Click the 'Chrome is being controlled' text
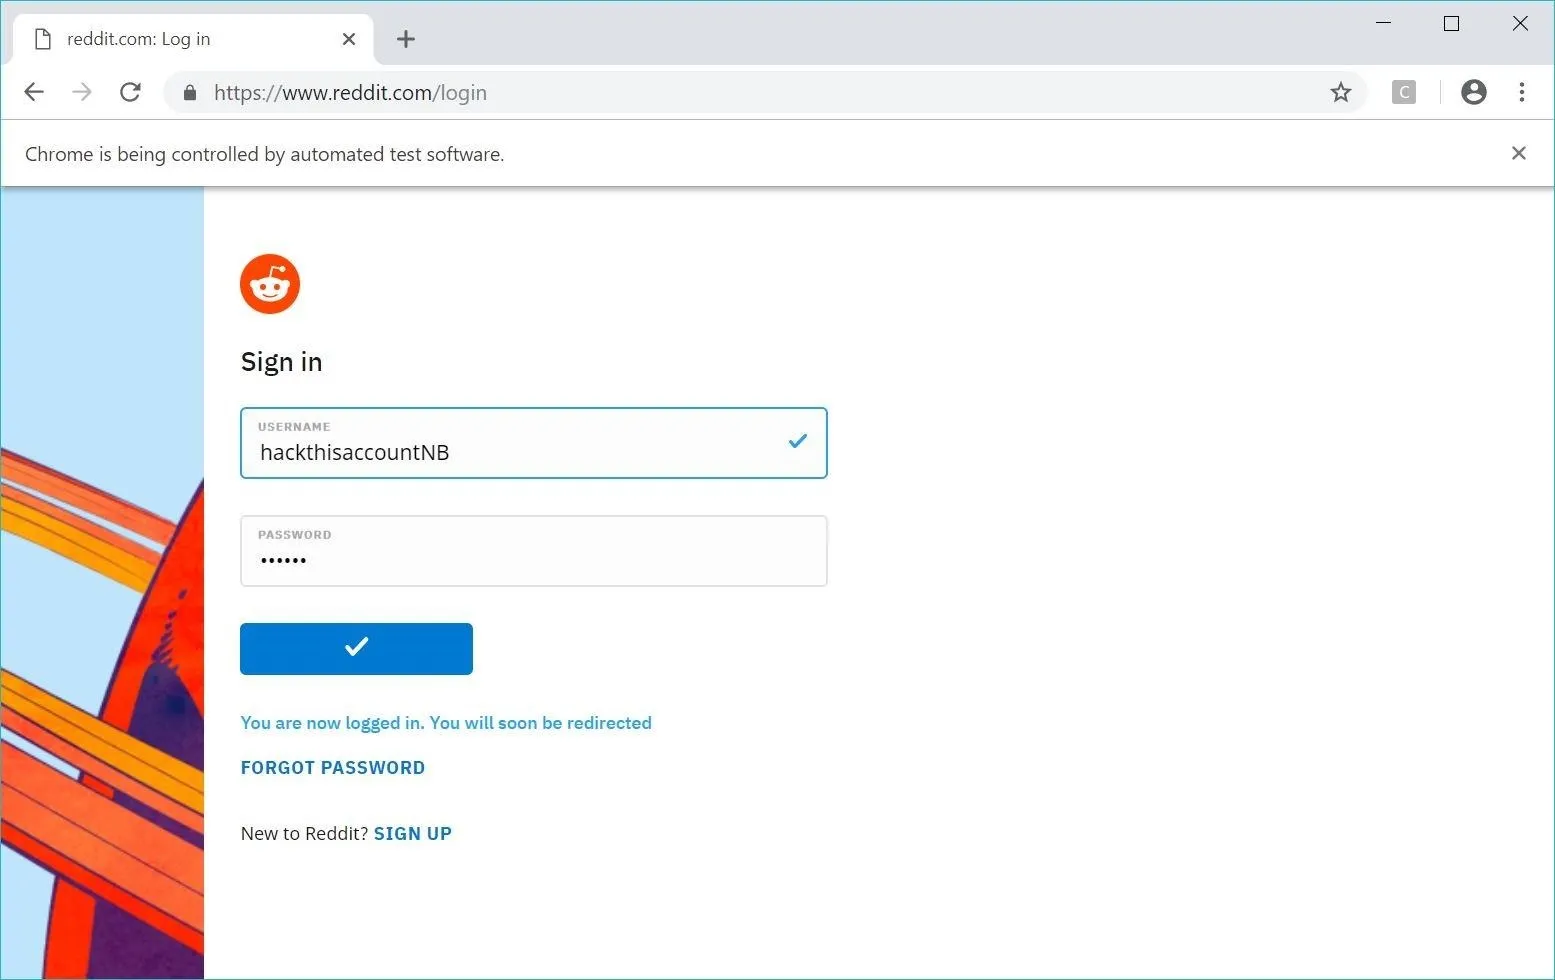The image size is (1555, 980). [x=265, y=154]
